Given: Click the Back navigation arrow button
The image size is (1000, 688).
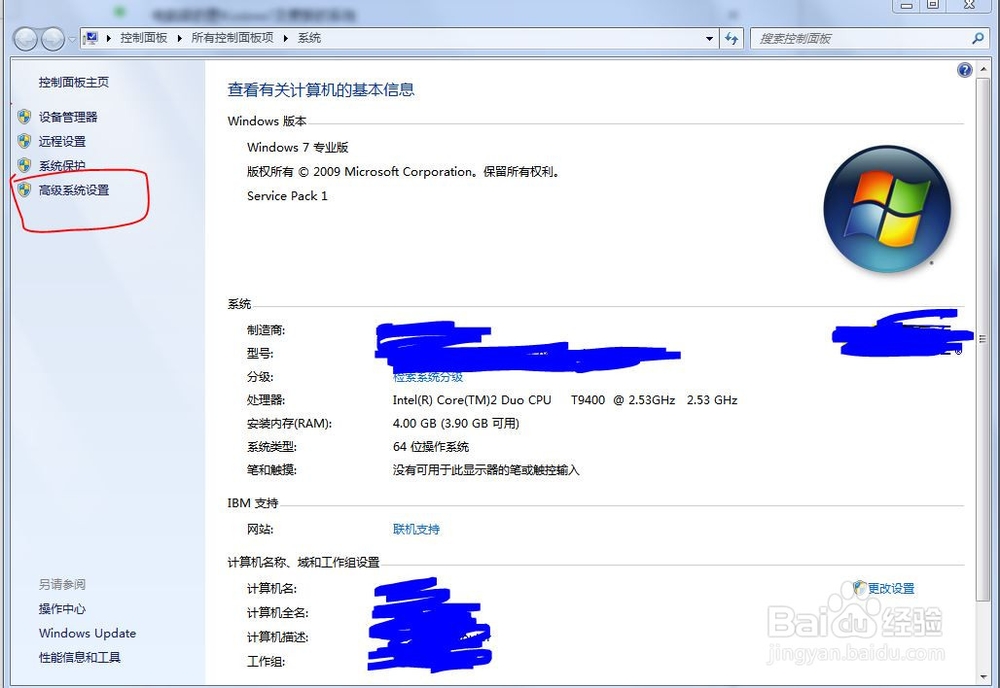Looking at the screenshot, I should point(26,39).
